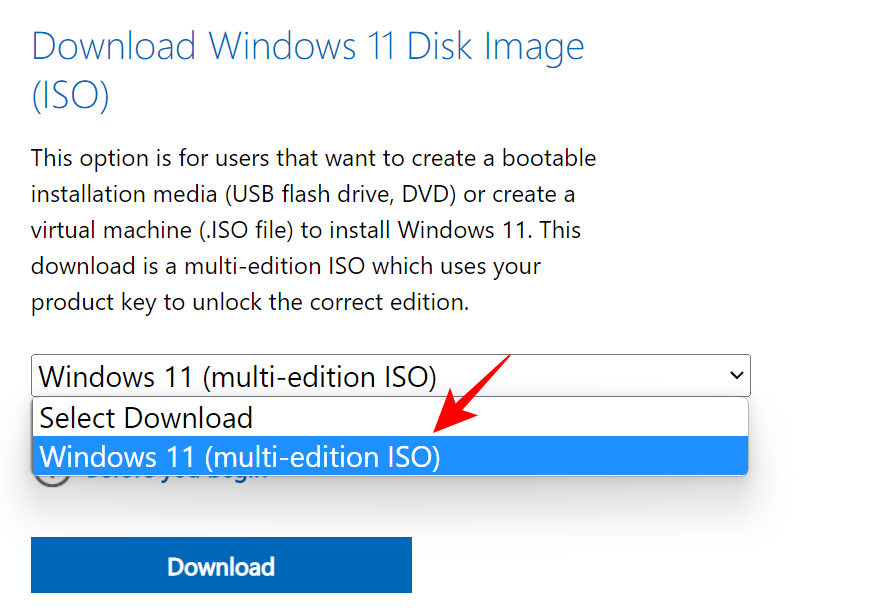Click 'product key to unlock the correct edition' text
Image resolution: width=872 pixels, height=616 pixels.
pyautogui.click(x=250, y=302)
